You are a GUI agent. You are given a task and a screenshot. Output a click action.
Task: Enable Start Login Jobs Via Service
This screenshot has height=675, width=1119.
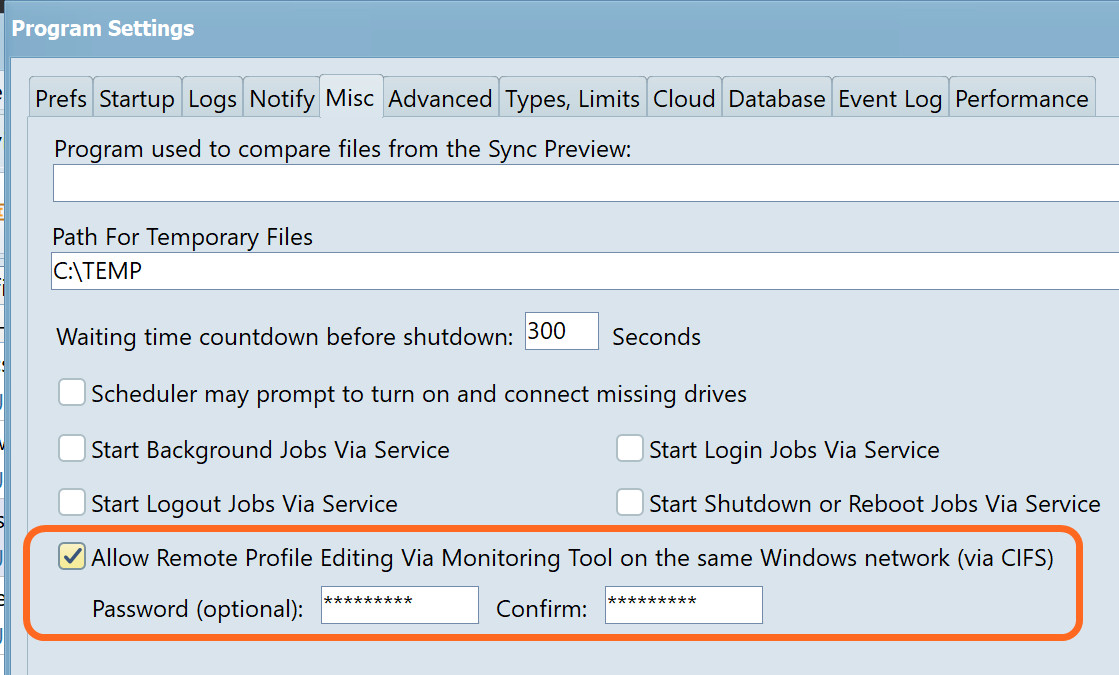629,448
